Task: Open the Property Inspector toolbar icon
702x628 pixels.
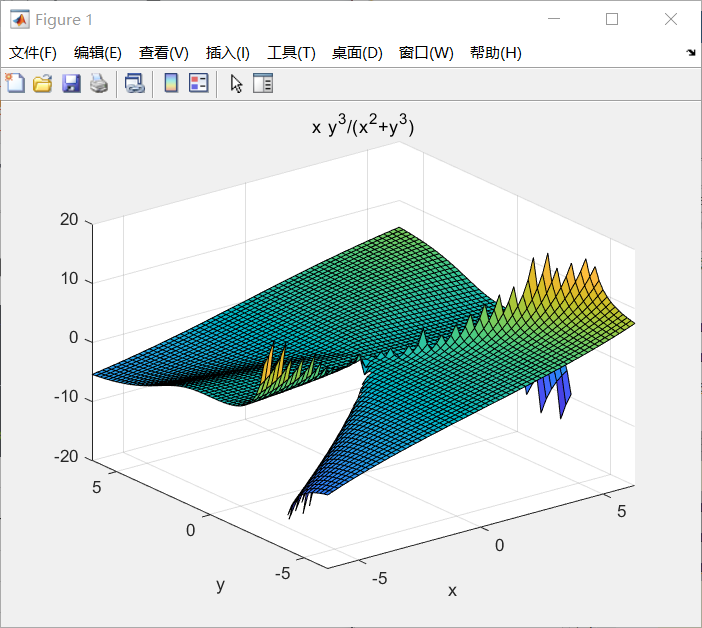Action: pyautogui.click(x=263, y=83)
